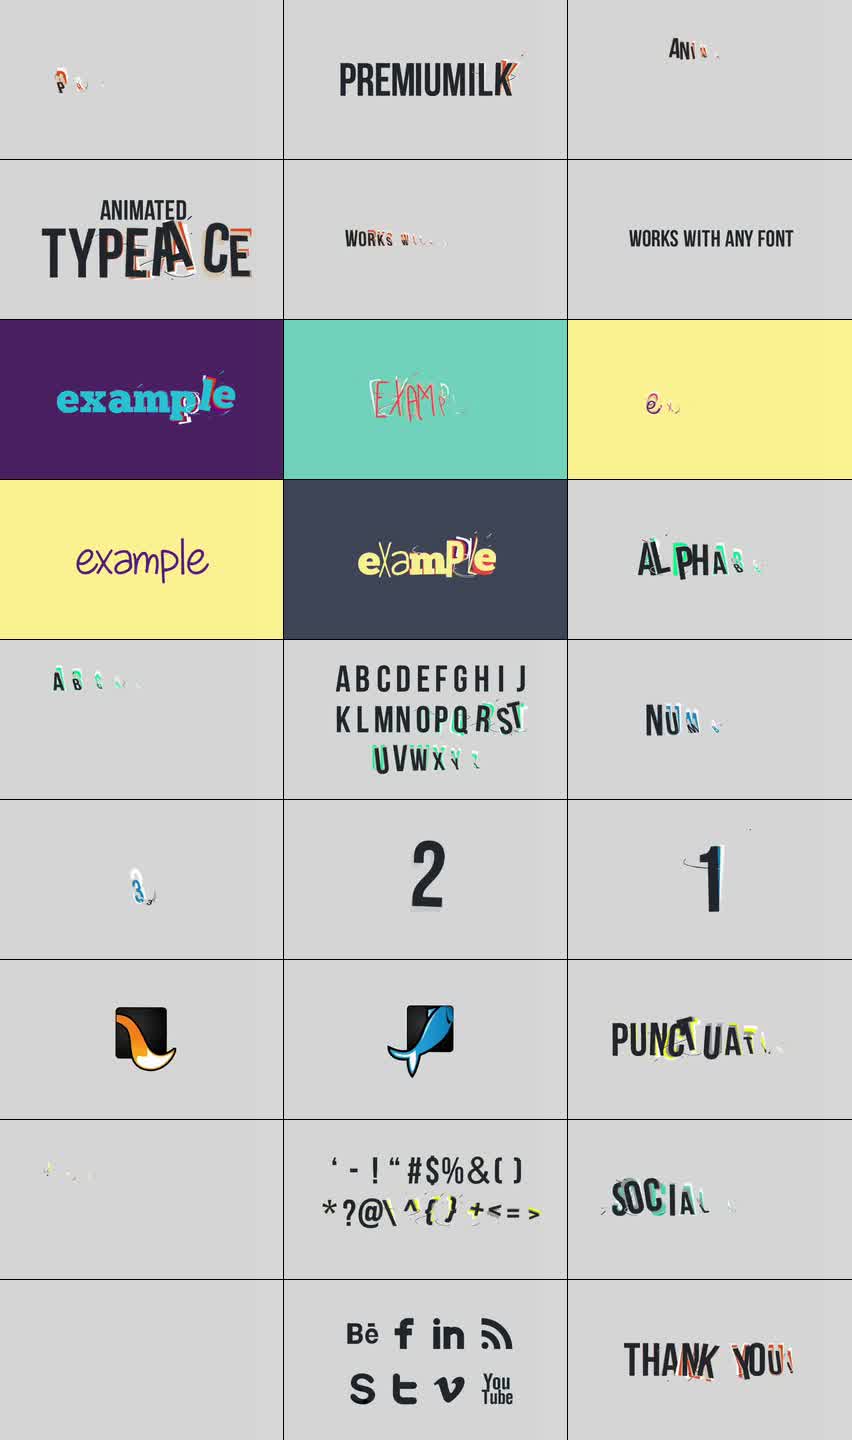The height and width of the screenshot is (1440, 852).
Task: Select the Animated Typeface title frame
Action: pyautogui.click(x=141, y=240)
